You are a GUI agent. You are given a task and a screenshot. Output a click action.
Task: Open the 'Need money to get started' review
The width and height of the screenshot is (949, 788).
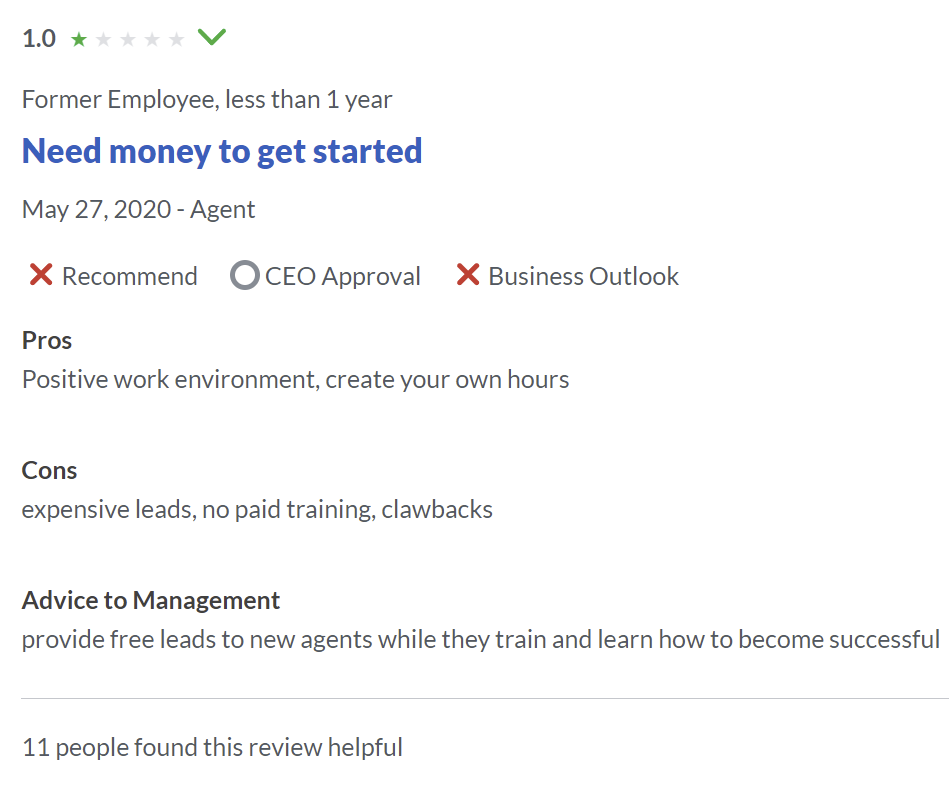pos(222,151)
